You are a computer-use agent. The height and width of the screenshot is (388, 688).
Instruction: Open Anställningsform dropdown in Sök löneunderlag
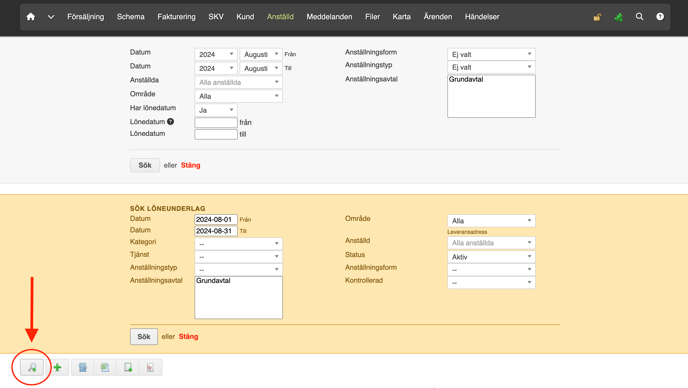tap(491, 269)
